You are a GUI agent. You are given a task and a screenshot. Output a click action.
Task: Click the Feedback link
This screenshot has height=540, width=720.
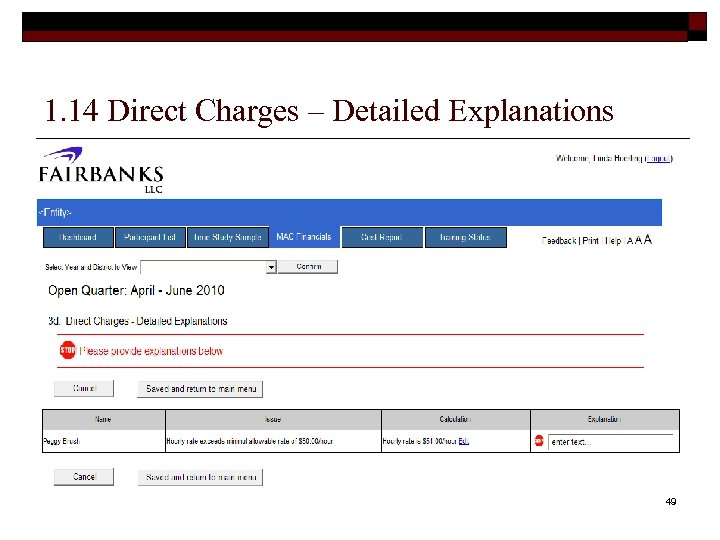pos(559,241)
